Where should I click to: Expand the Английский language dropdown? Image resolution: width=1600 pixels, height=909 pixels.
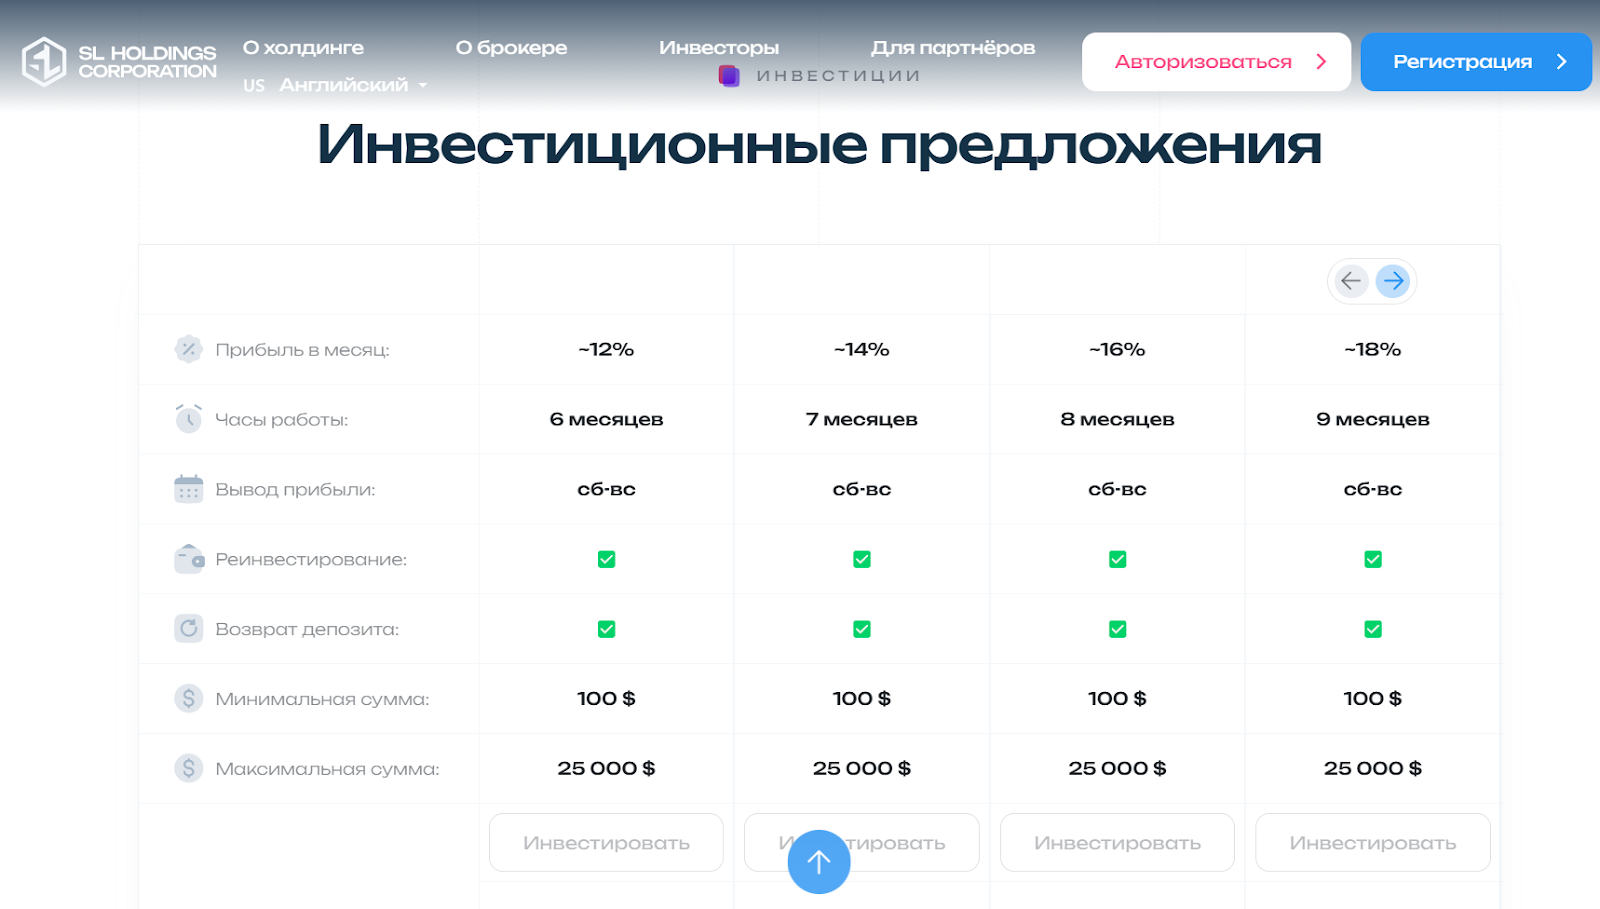[x=335, y=85]
